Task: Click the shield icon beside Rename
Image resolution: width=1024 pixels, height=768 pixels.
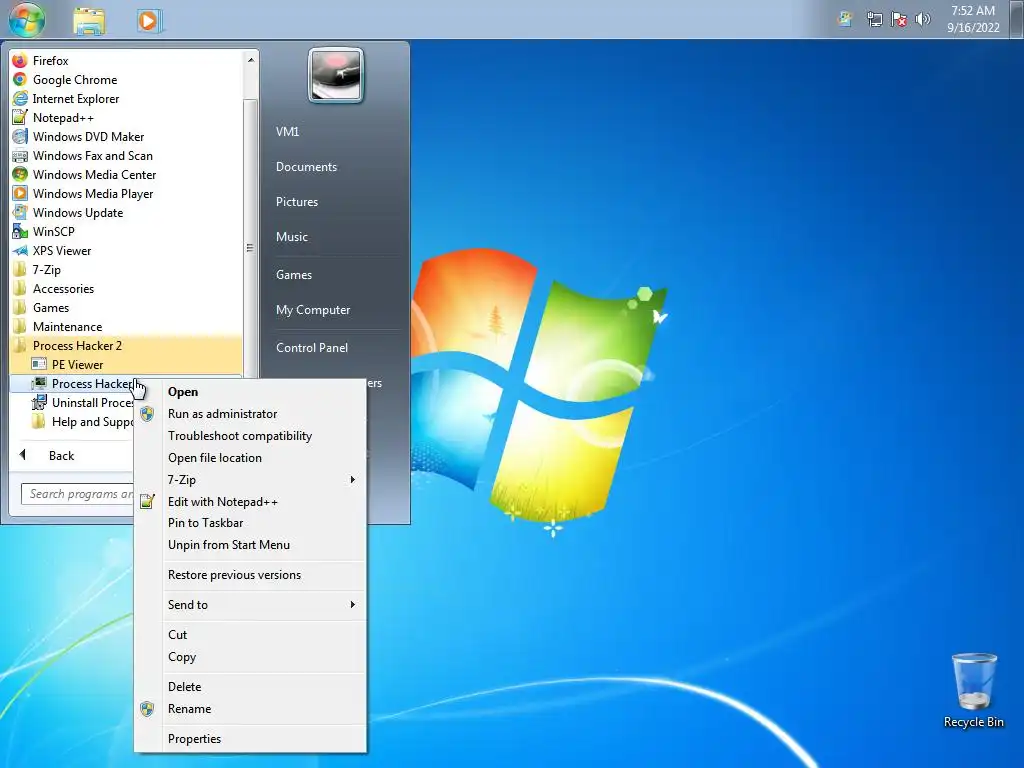Action: [148, 709]
